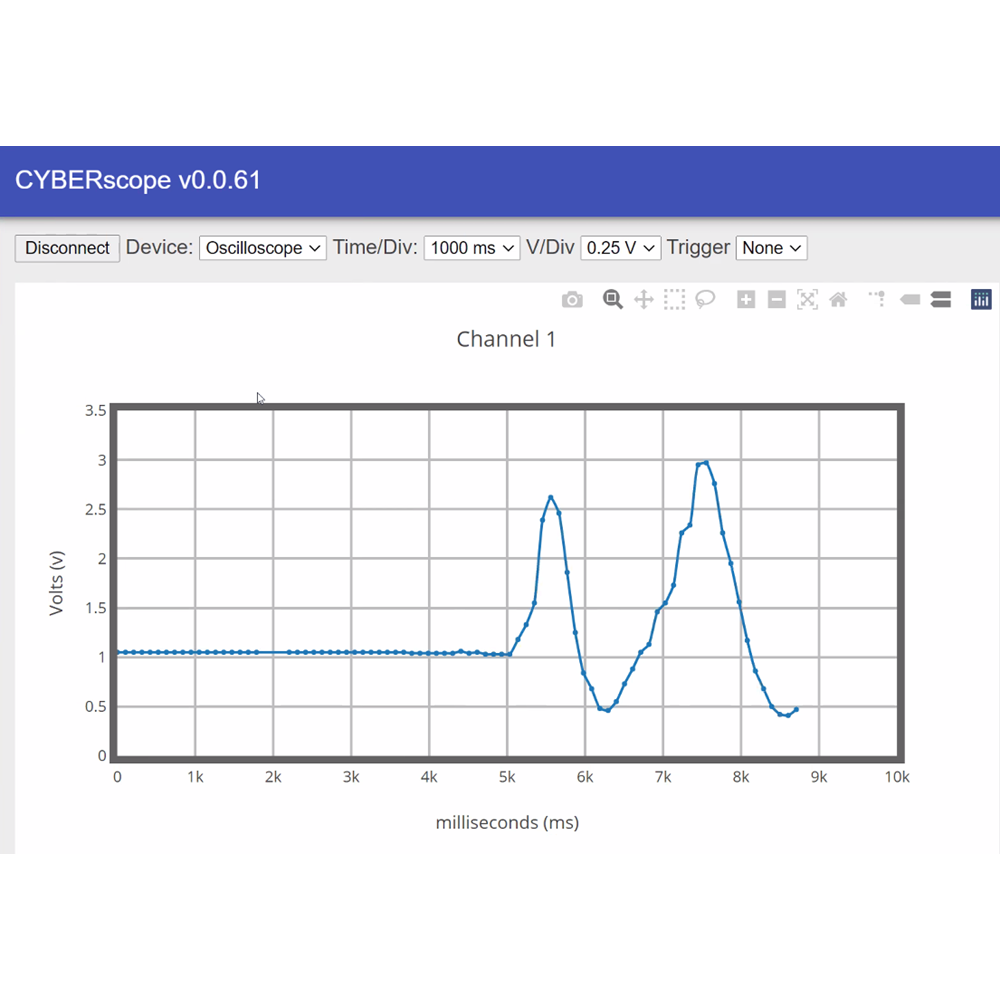The image size is (1000, 1000).
Task: Choose the Lasso Select tool
Action: click(x=705, y=299)
